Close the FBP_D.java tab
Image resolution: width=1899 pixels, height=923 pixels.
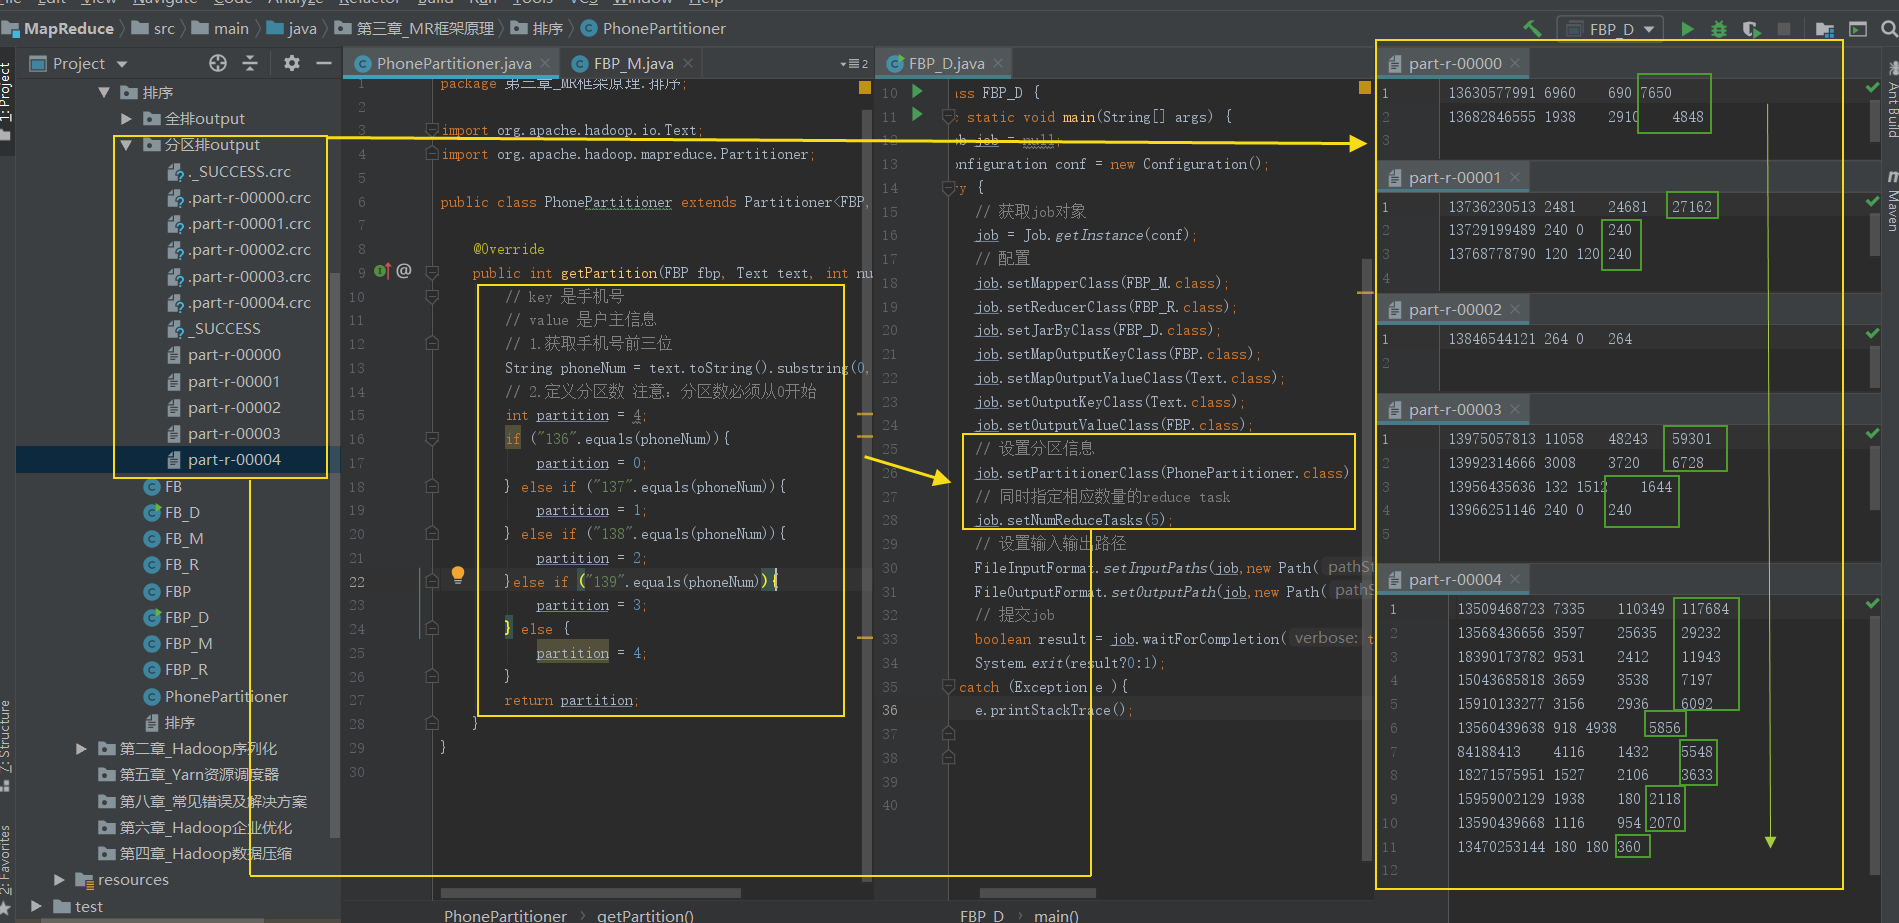(x=998, y=63)
